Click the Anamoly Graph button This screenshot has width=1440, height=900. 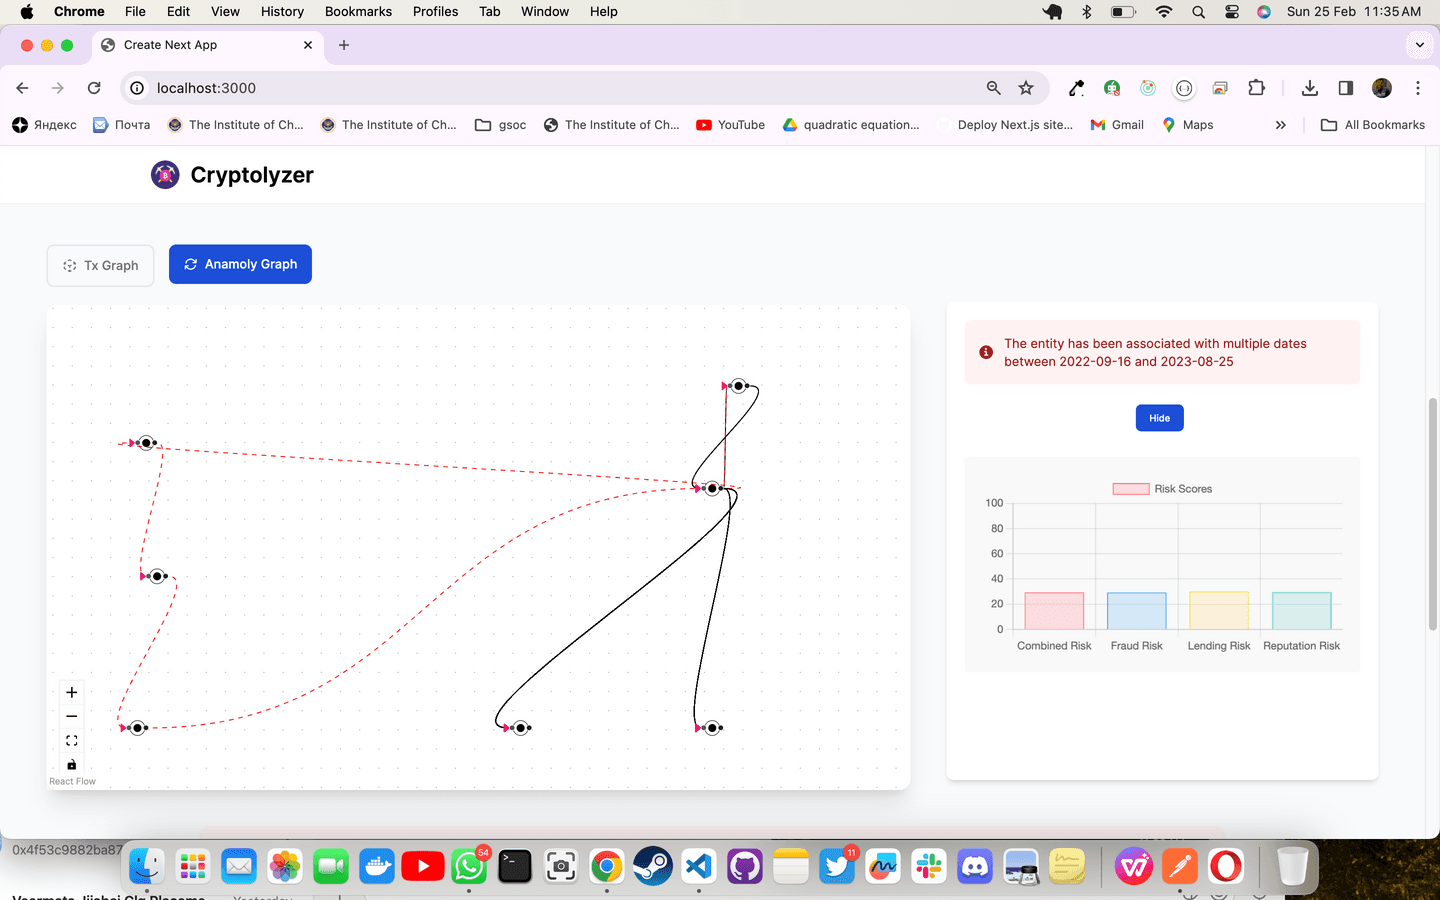pyautogui.click(x=240, y=264)
